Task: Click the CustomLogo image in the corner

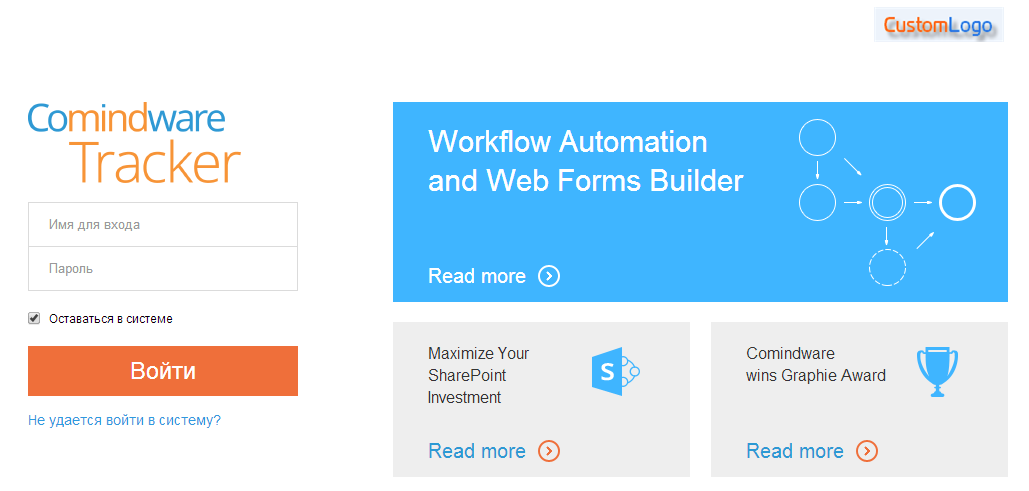Action: tap(938, 24)
